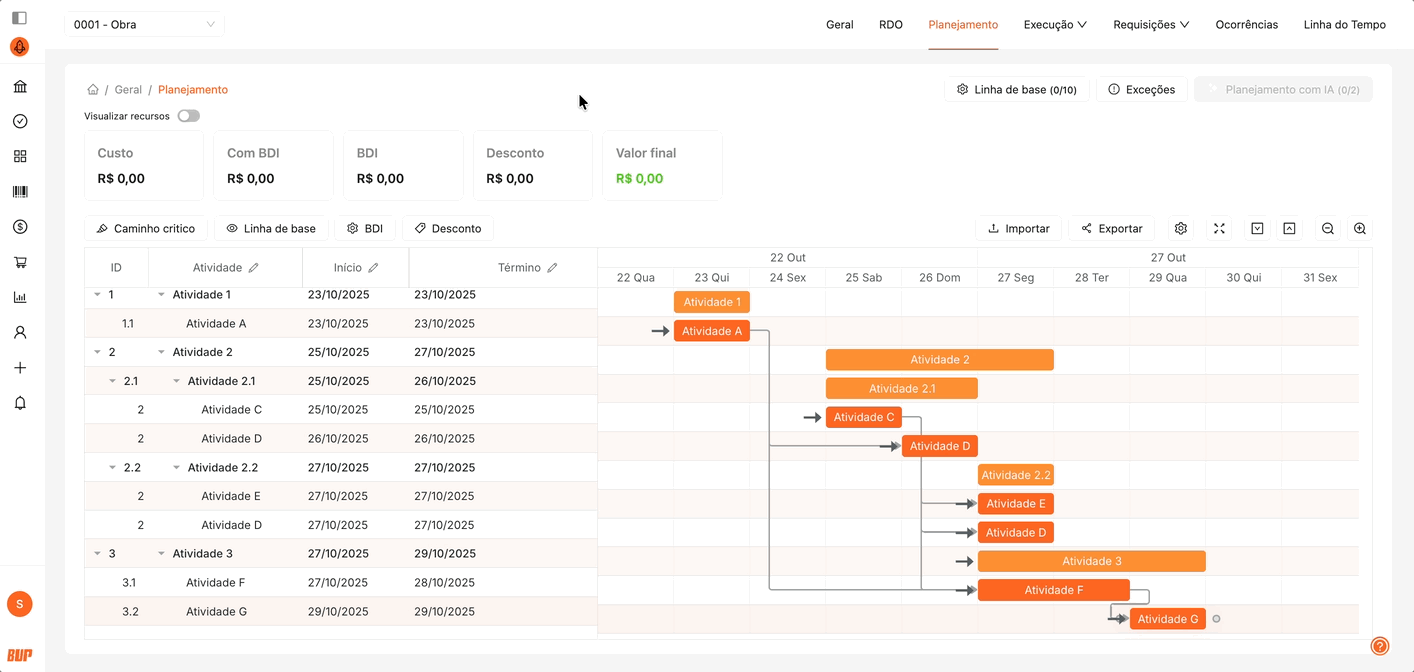Open the 0001 - Obra project dropdown
This screenshot has height=672, width=1414.
pyautogui.click(x=144, y=24)
